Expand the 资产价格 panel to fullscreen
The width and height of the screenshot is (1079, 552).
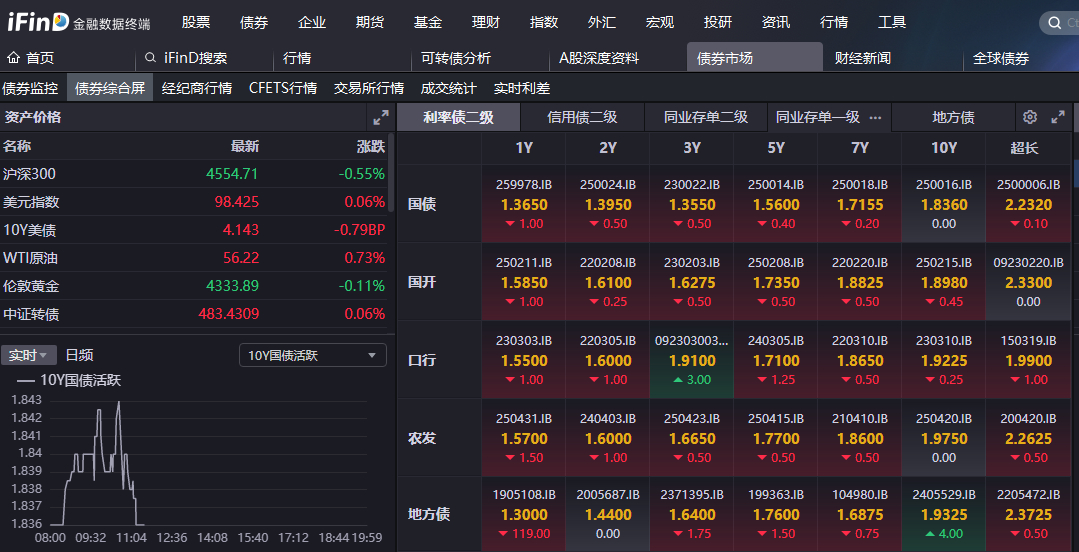(381, 118)
